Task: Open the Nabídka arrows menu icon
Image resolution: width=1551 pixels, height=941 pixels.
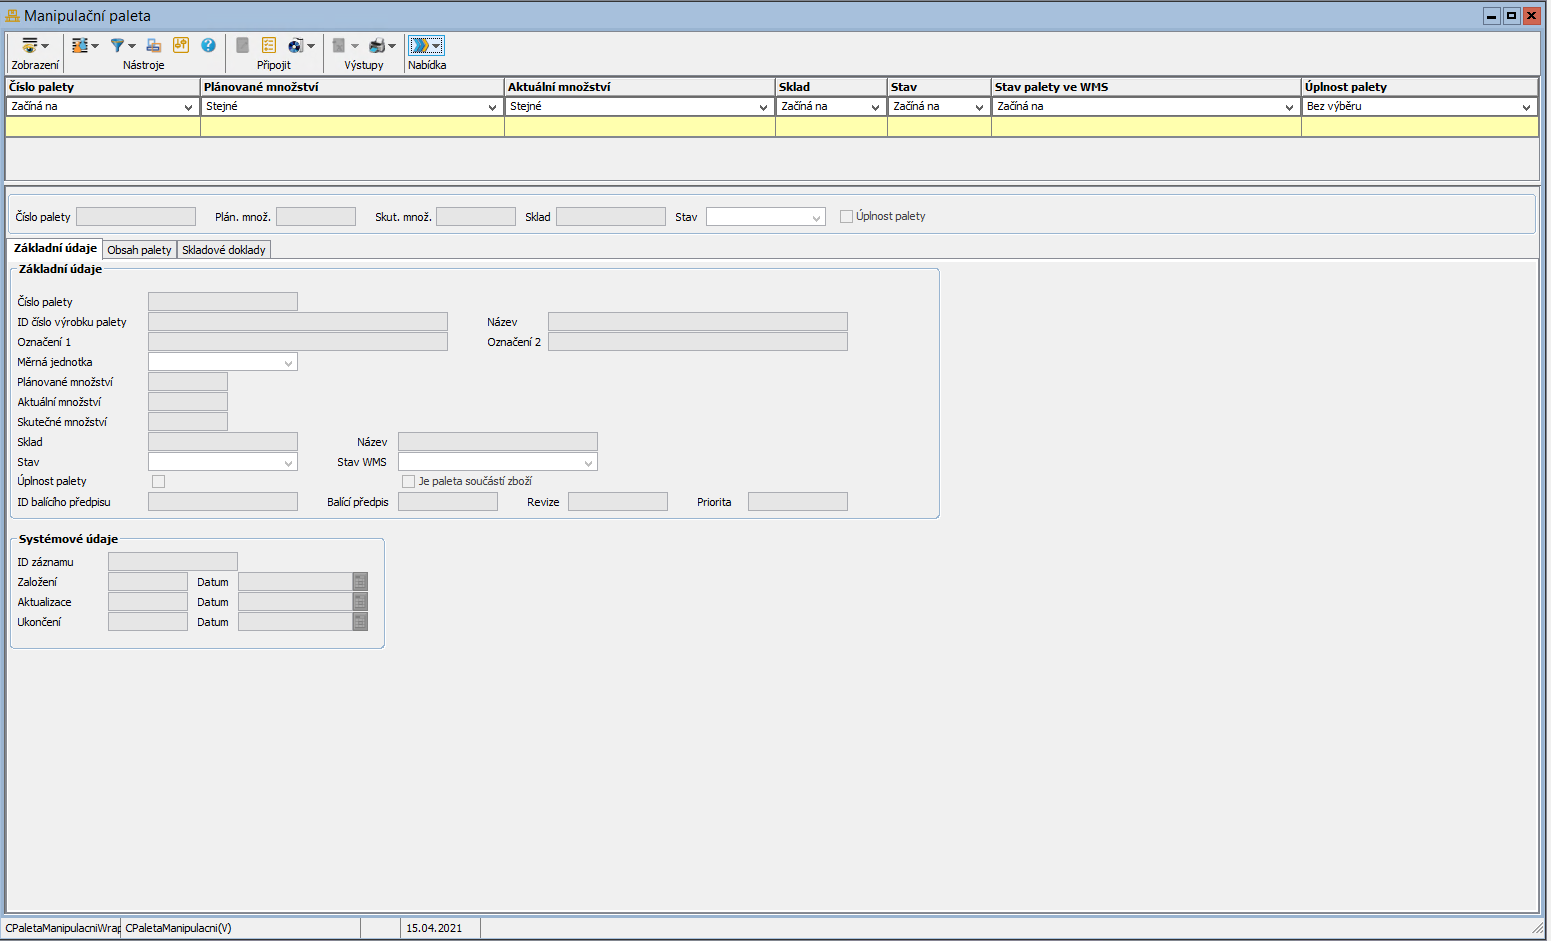Action: [x=421, y=46]
